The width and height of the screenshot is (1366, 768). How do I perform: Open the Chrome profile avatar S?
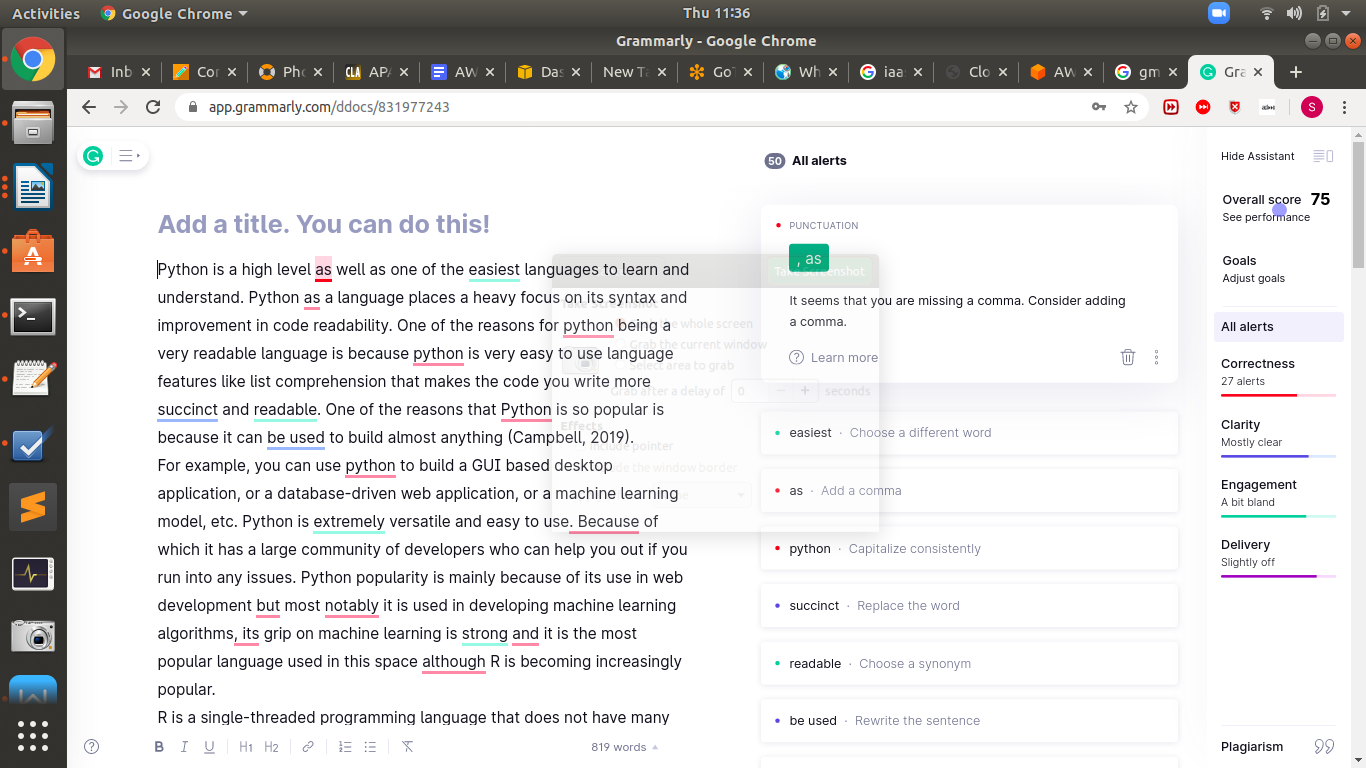(x=1311, y=107)
